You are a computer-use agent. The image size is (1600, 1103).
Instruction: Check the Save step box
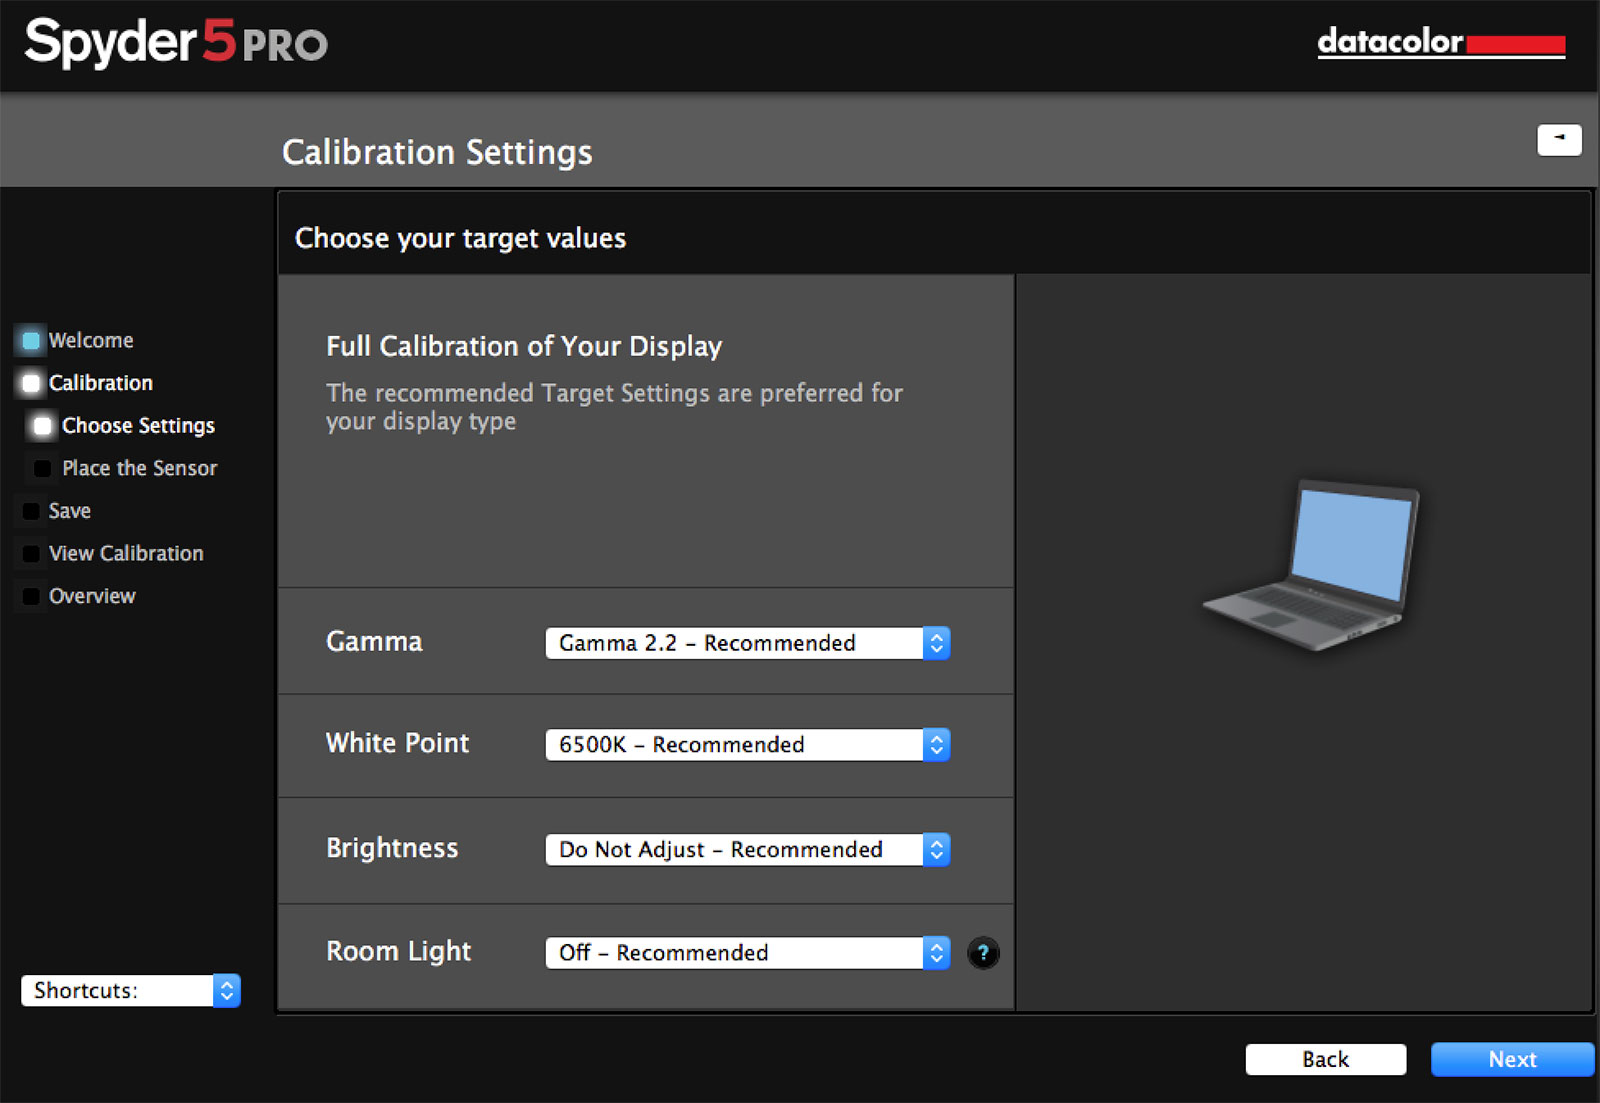click(x=31, y=511)
